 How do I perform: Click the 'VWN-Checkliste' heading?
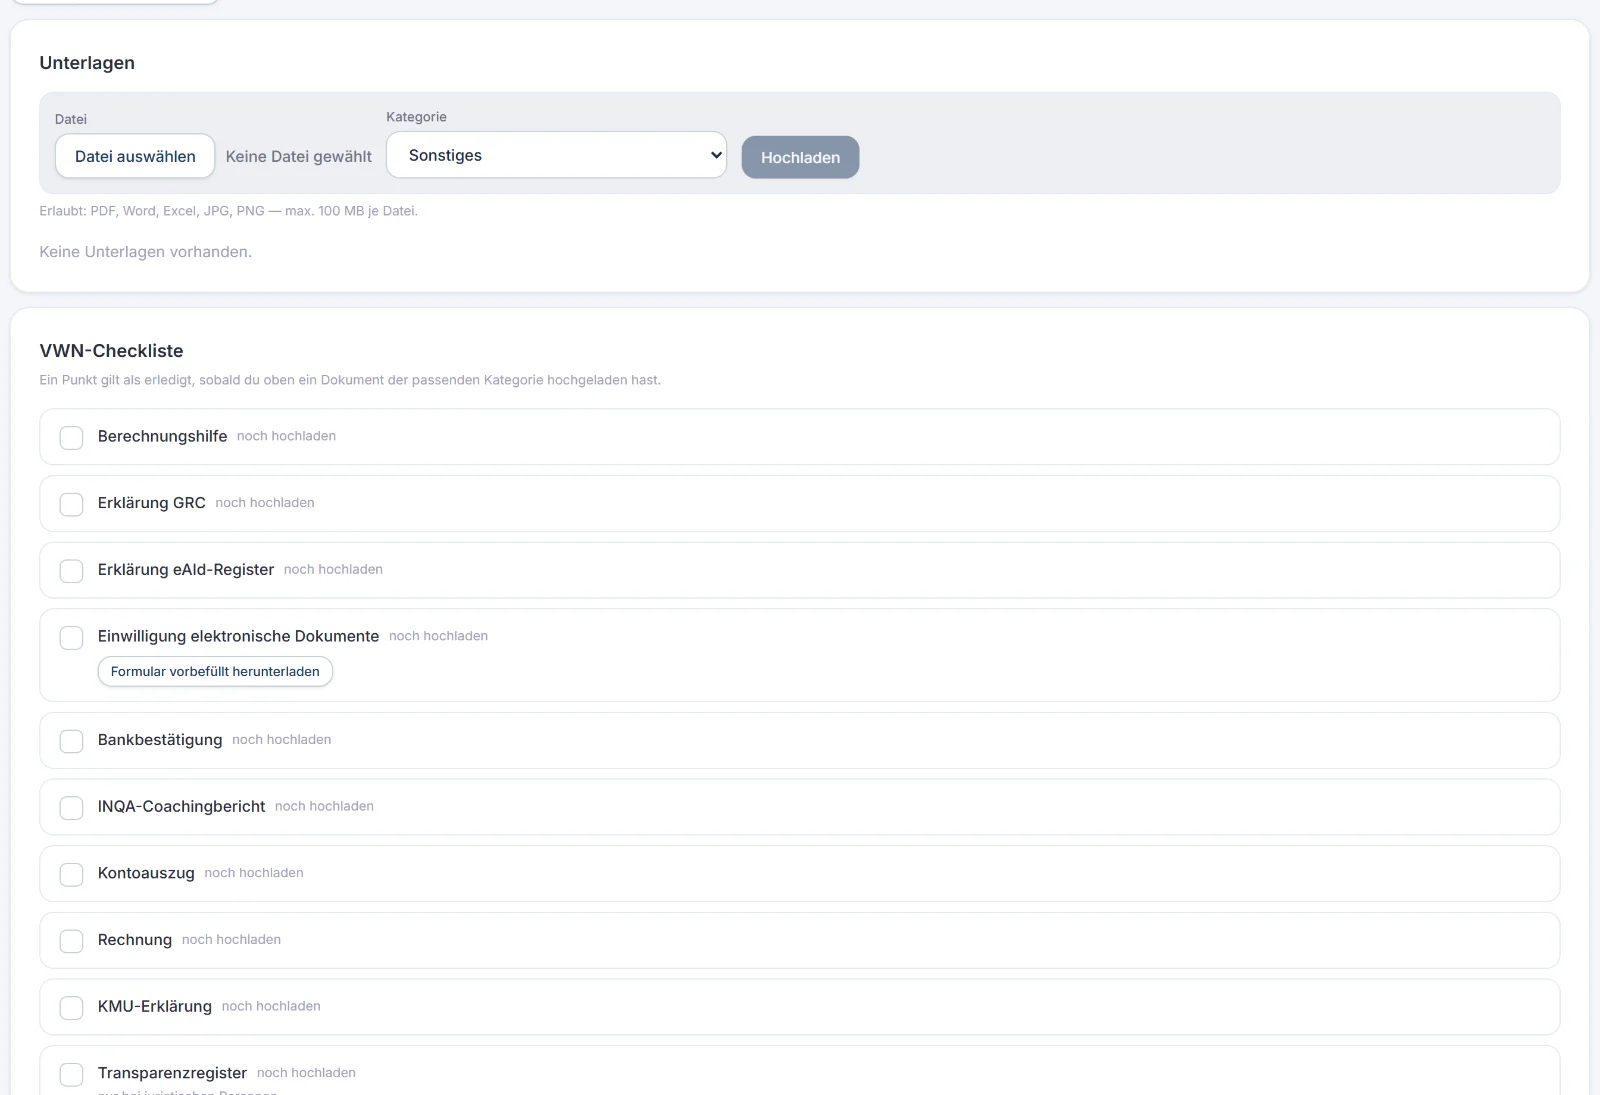(111, 351)
